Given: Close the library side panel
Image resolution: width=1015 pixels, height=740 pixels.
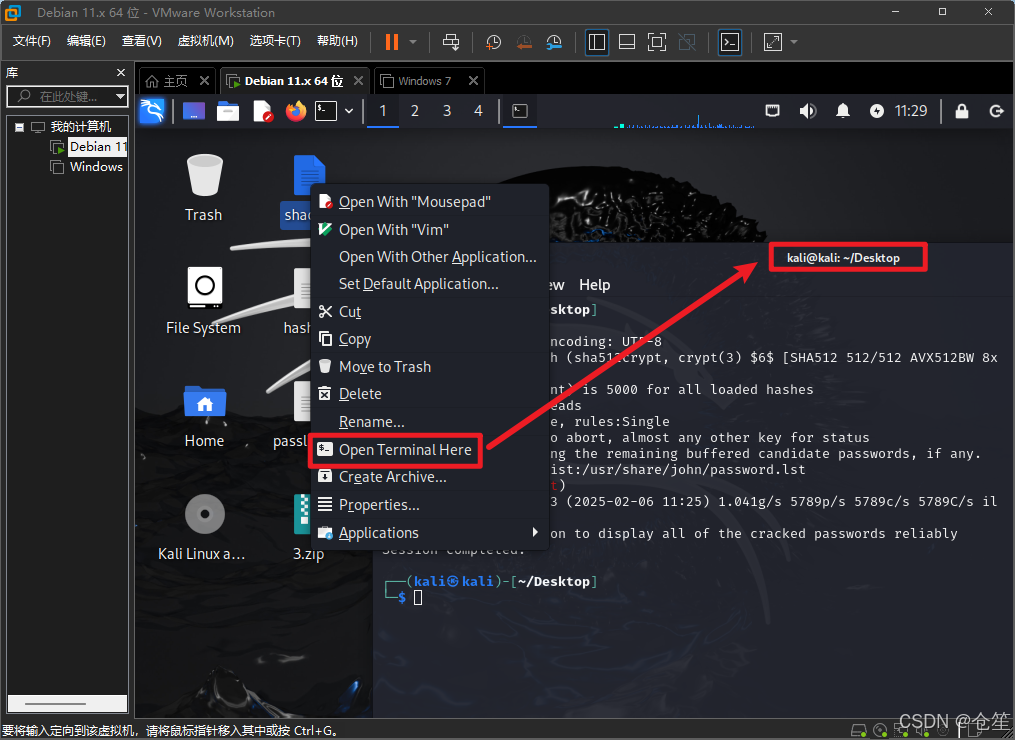Looking at the screenshot, I should point(120,73).
